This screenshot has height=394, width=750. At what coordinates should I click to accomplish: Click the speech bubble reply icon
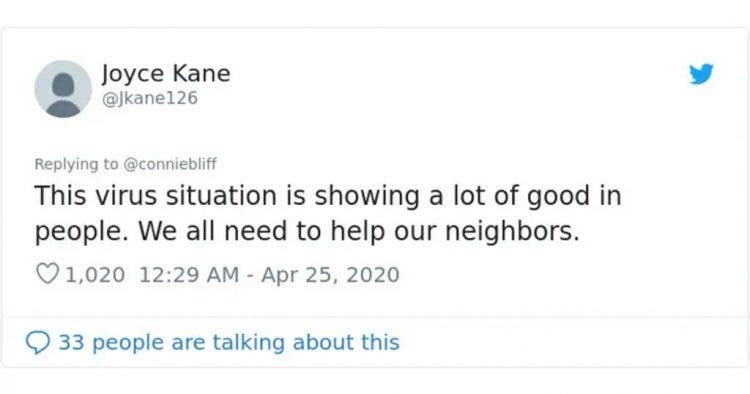pos(38,343)
